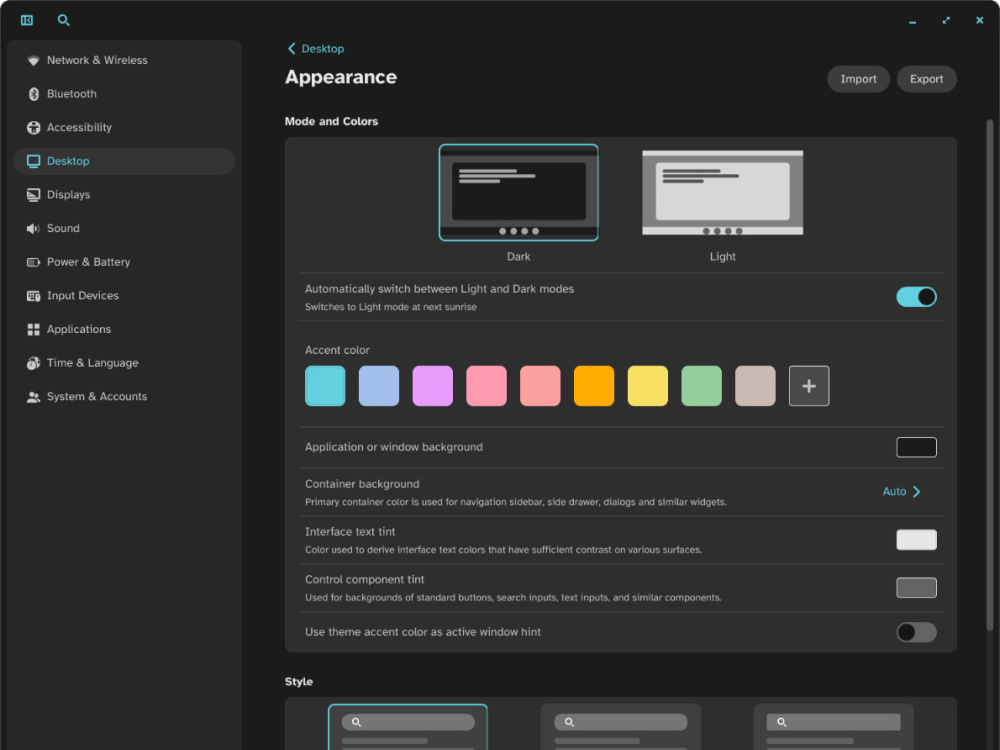The height and width of the screenshot is (750, 1000).
Task: Click the Bluetooth icon in sidebar
Action: pos(33,94)
